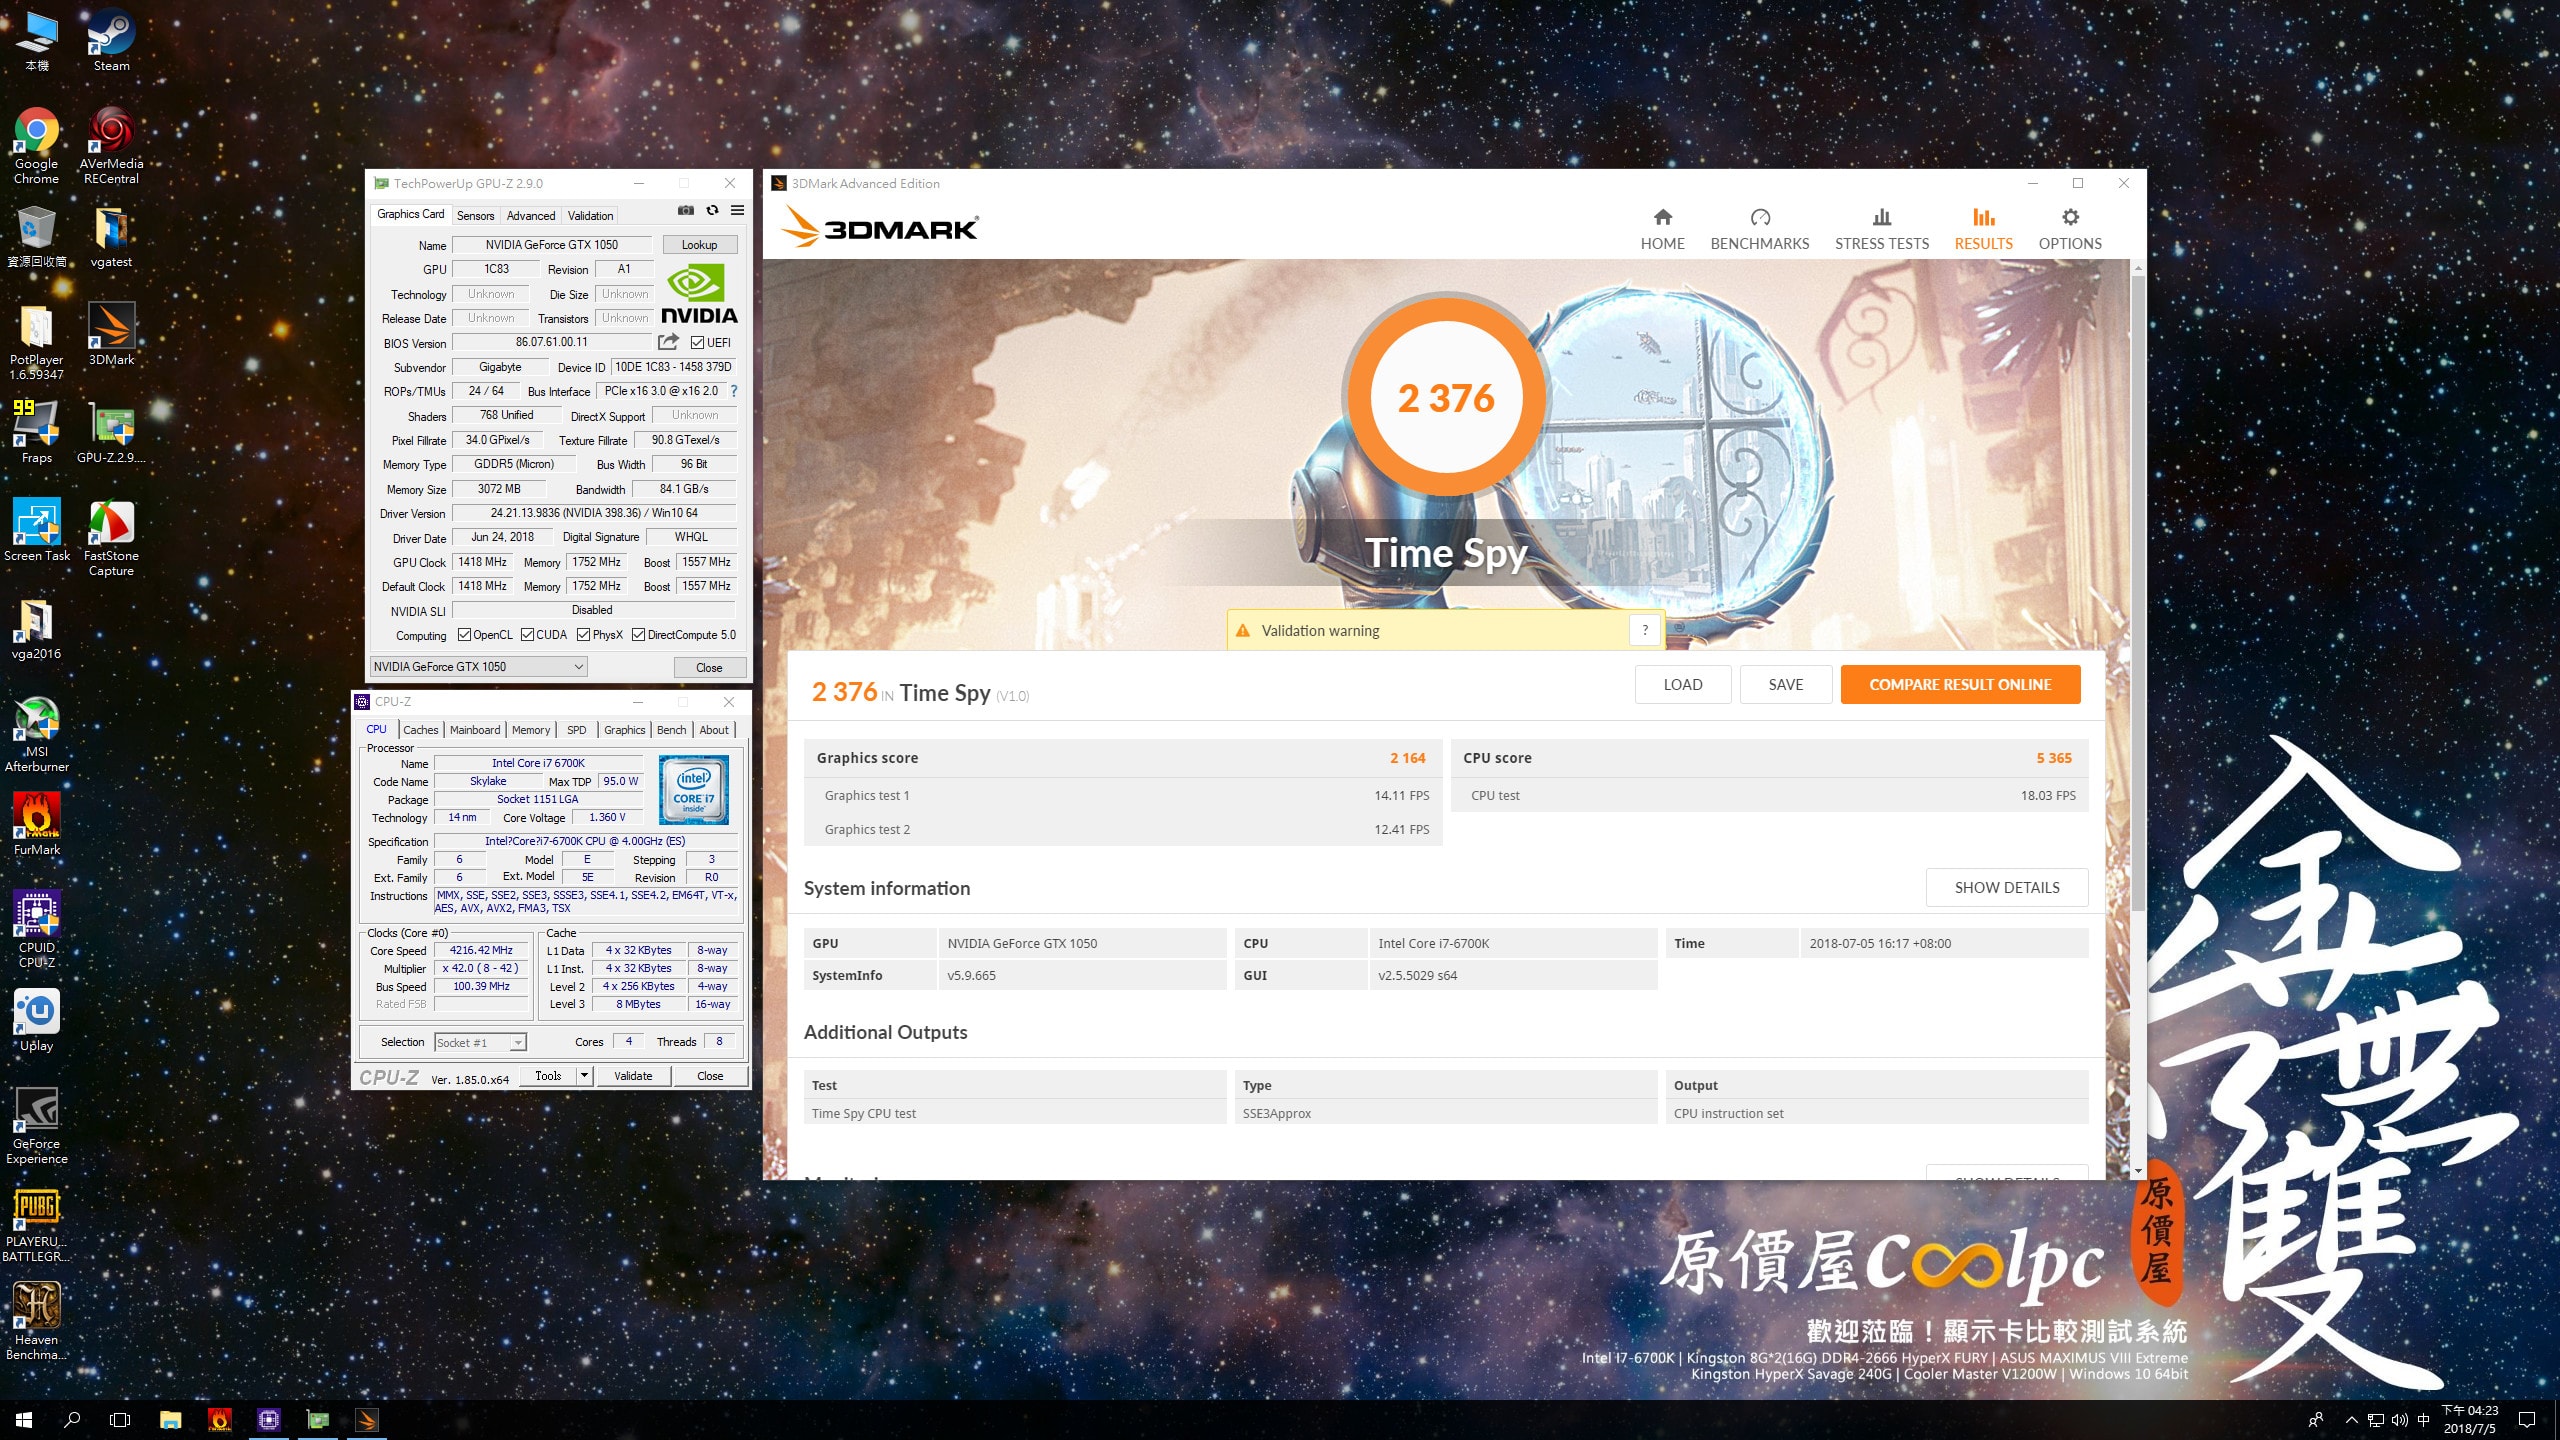Open the 3DMark desktop shortcut
Image resolution: width=2560 pixels, height=1440 pixels.
click(x=111, y=334)
